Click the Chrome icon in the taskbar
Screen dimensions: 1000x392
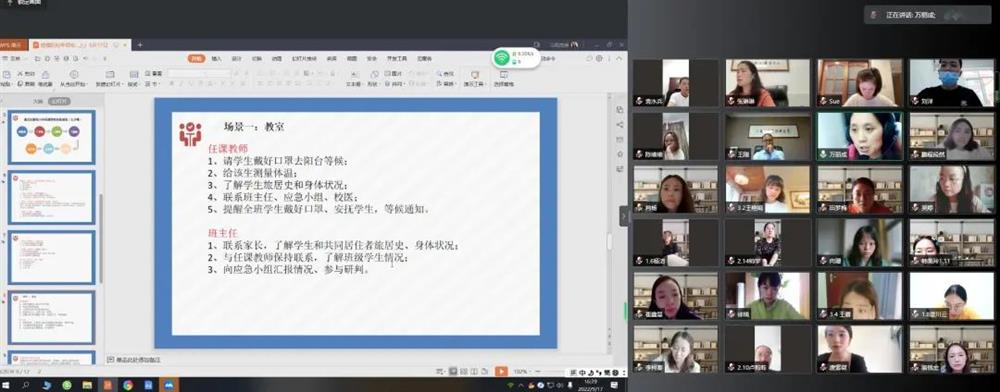128,385
